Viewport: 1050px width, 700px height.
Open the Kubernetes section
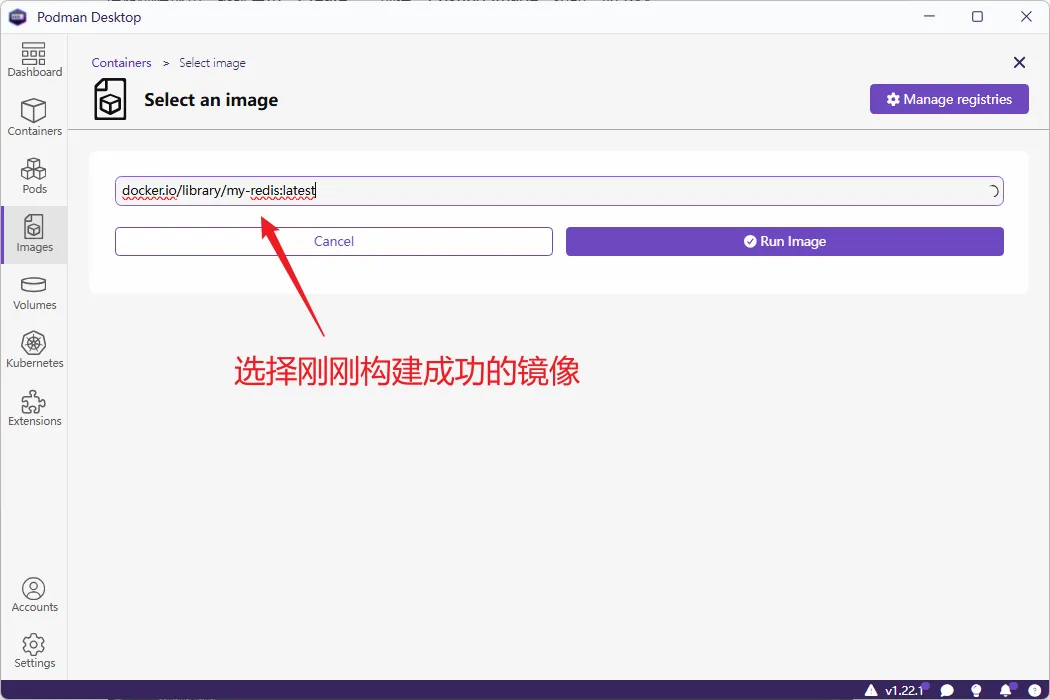coord(34,350)
